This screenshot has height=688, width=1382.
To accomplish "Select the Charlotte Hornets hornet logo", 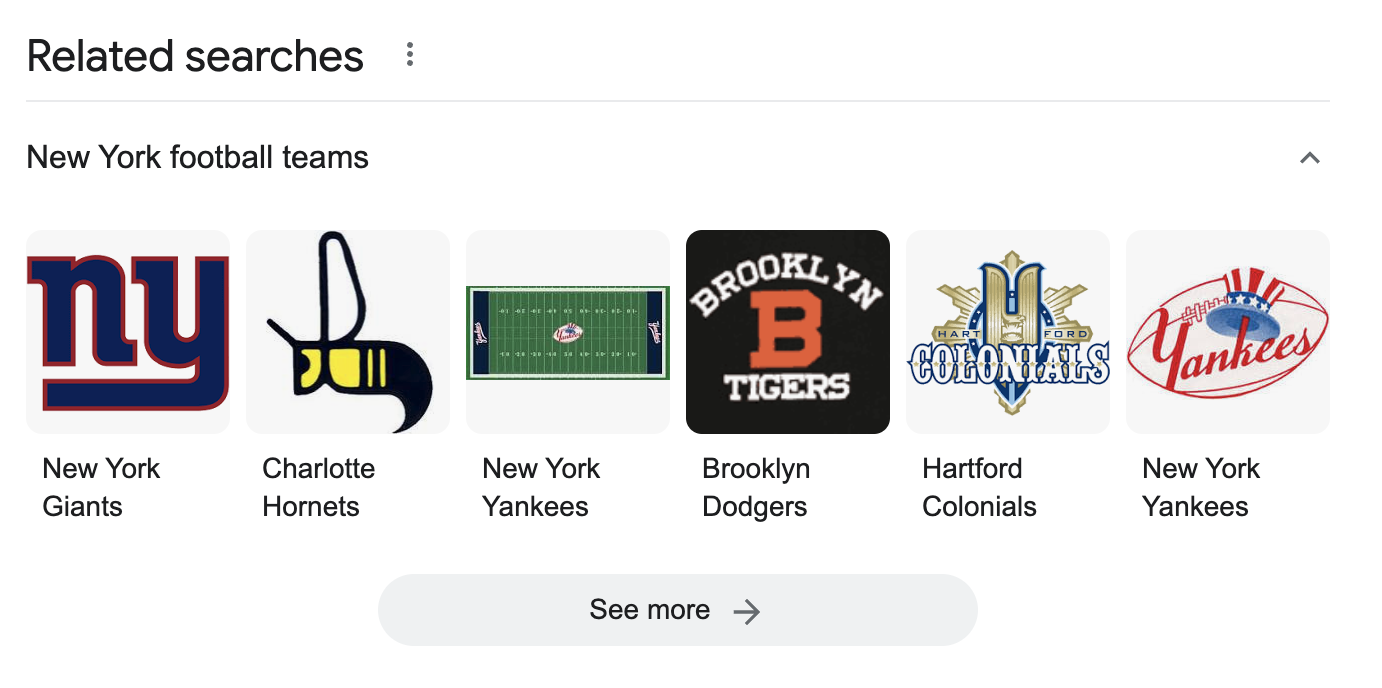I will [348, 332].
